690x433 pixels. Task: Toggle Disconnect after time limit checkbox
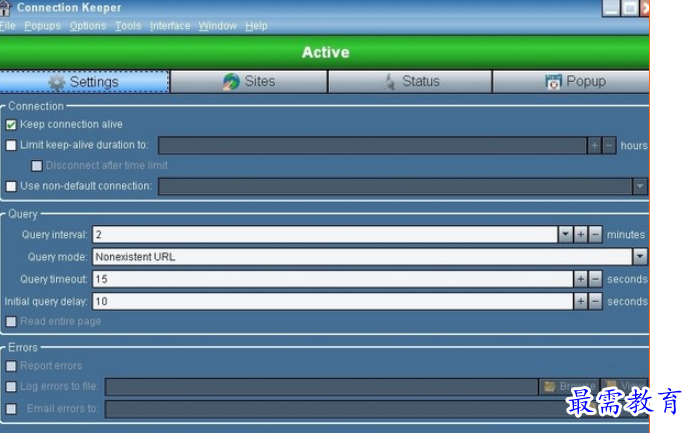click(x=37, y=166)
